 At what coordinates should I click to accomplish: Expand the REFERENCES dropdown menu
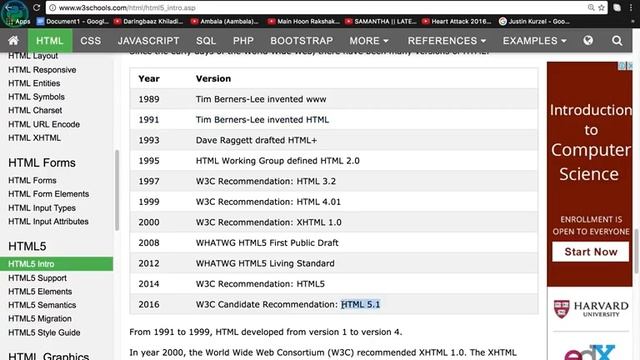[x=447, y=40]
